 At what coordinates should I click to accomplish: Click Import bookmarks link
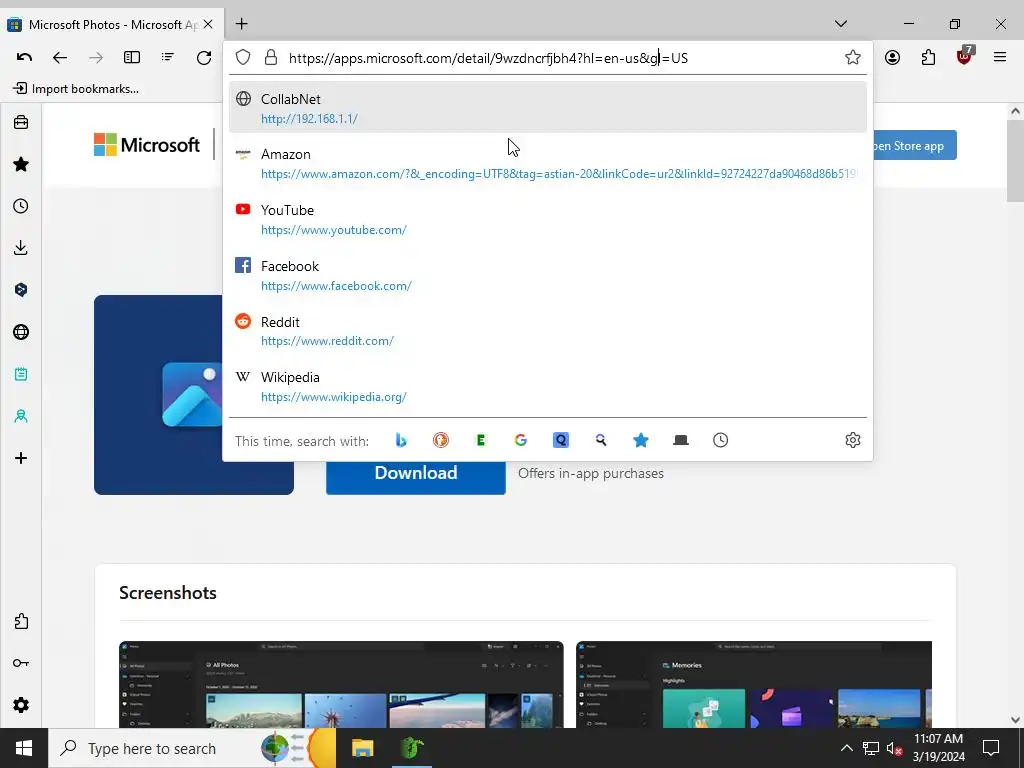coord(76,89)
